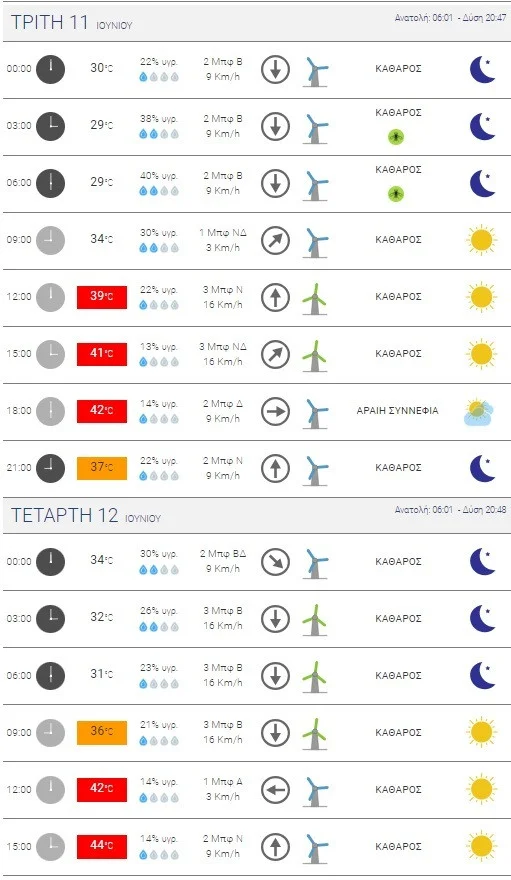The image size is (511, 880).
Task: Click the mosquito icon in Tuesday's 06:00 row
Action: click(396, 194)
